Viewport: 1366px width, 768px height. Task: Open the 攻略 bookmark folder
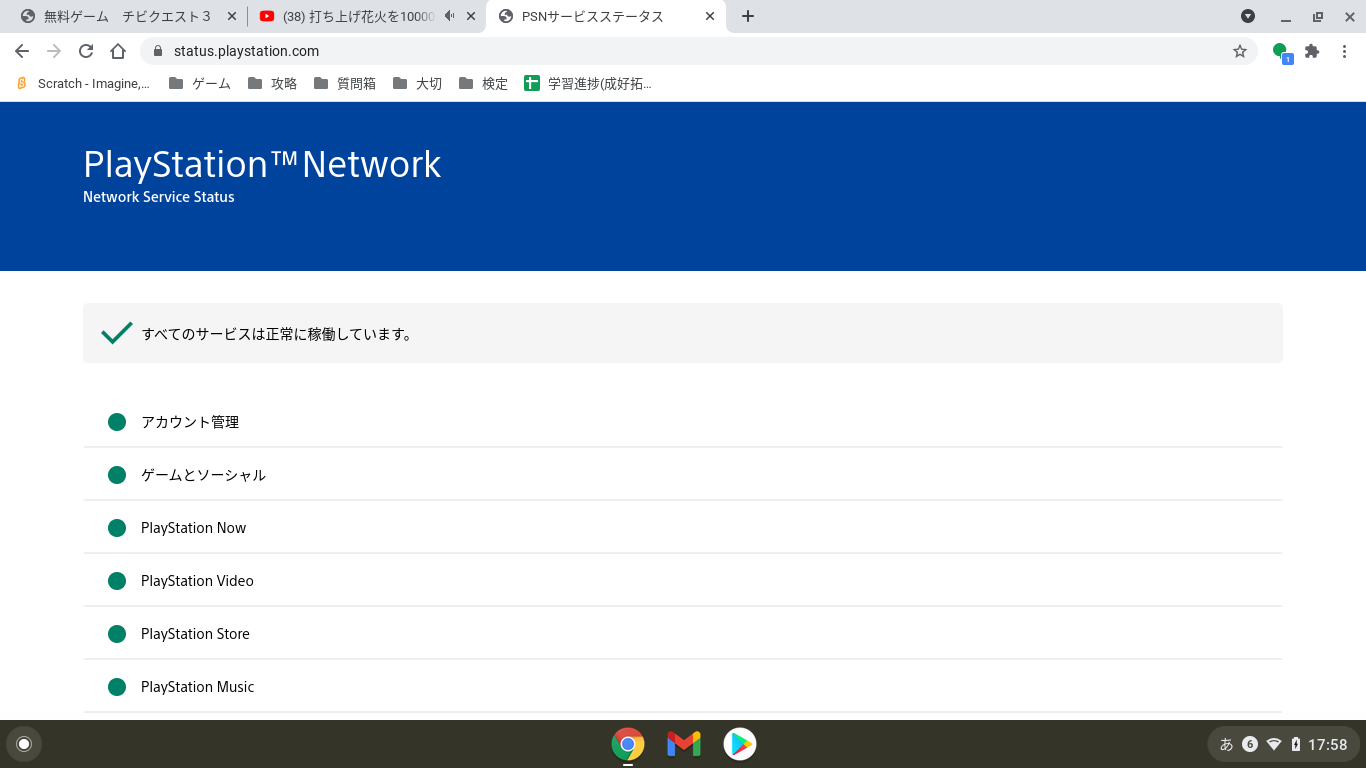[x=273, y=84]
